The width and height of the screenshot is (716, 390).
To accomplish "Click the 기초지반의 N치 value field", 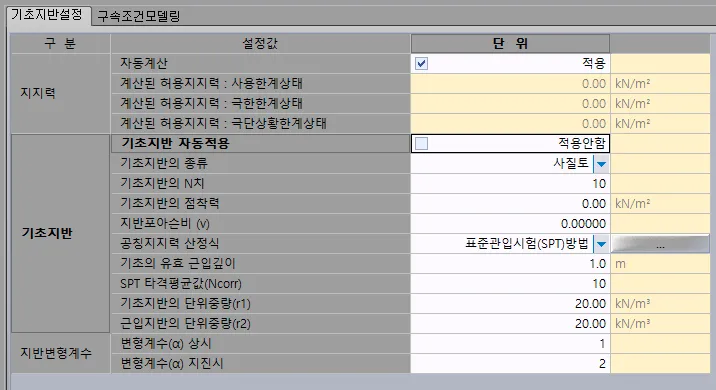I will [x=510, y=184].
